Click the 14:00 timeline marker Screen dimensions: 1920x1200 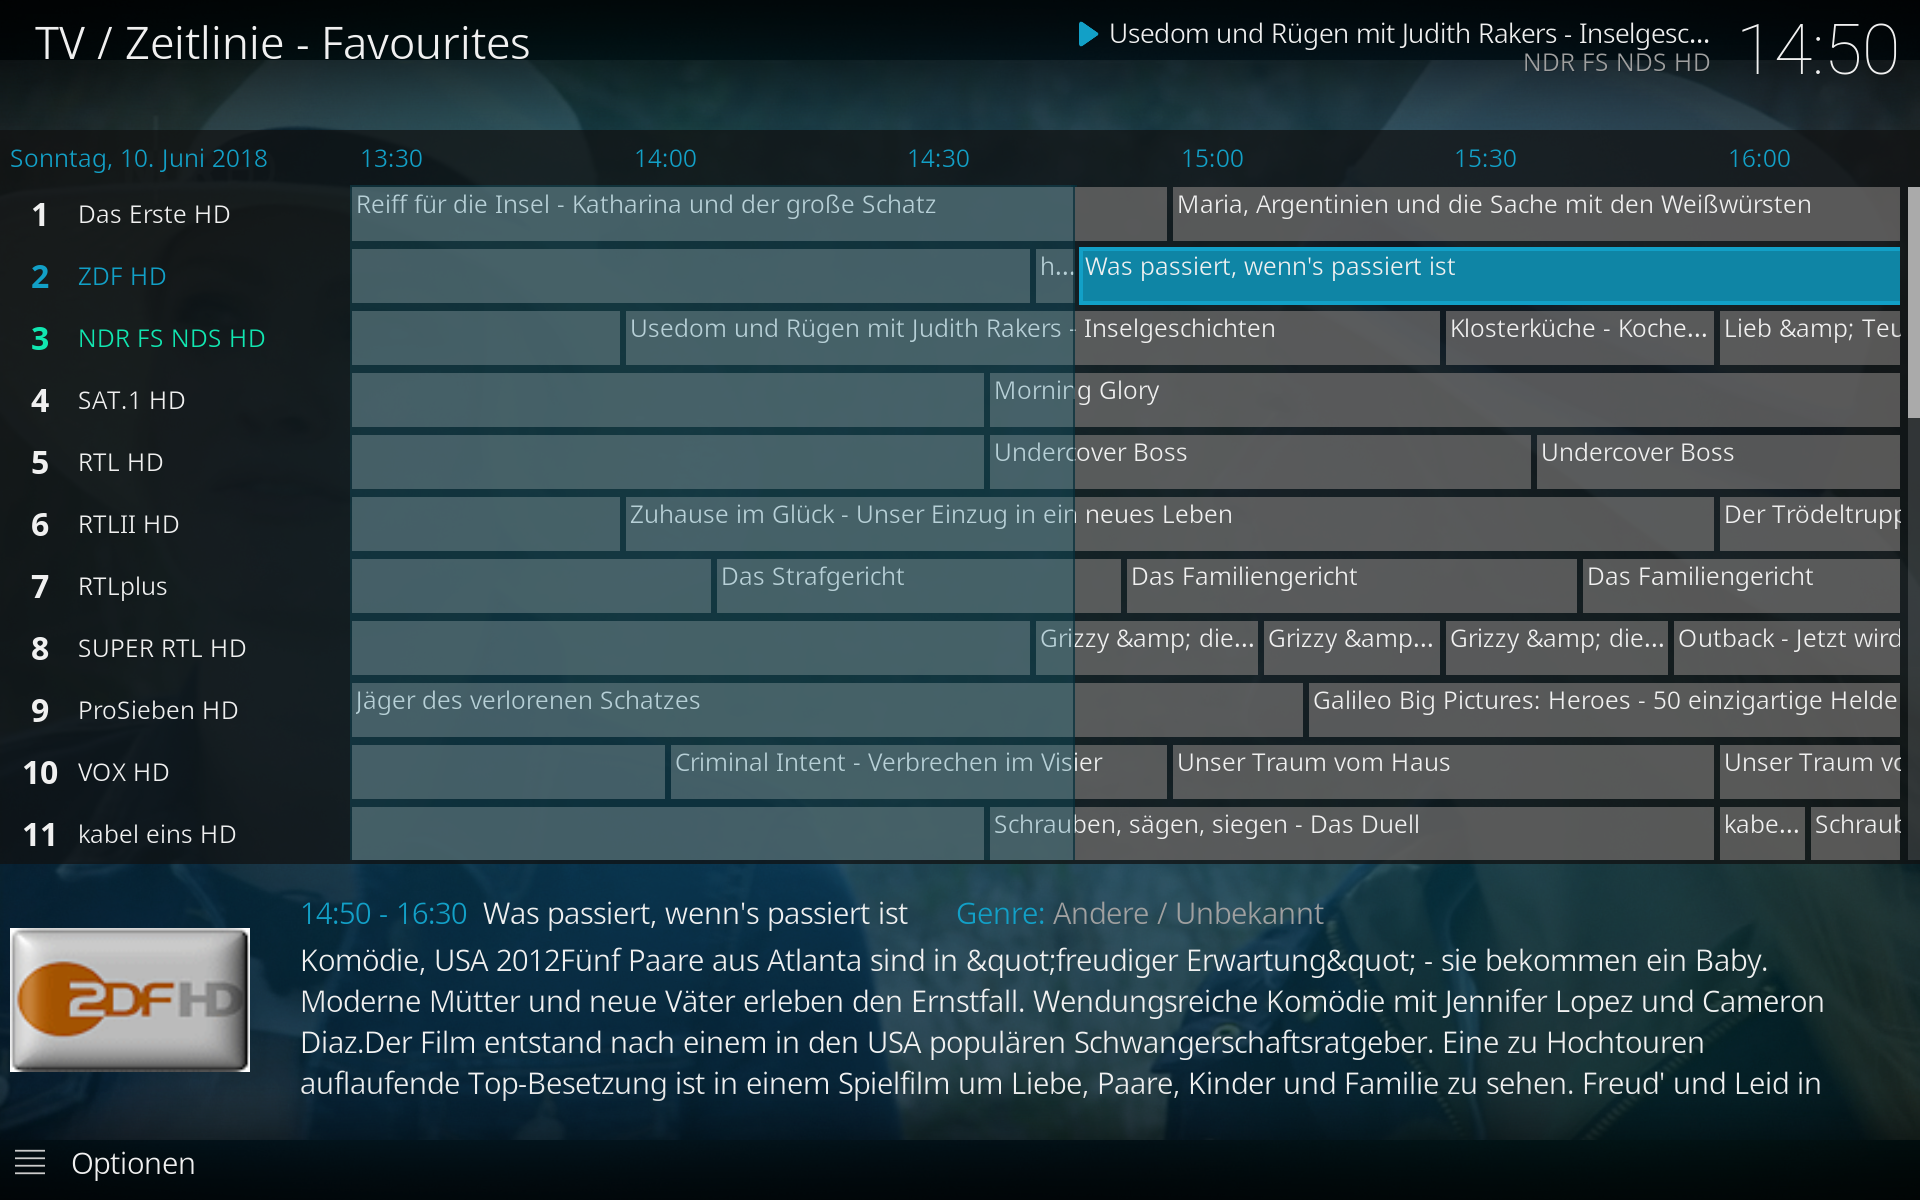coord(665,158)
